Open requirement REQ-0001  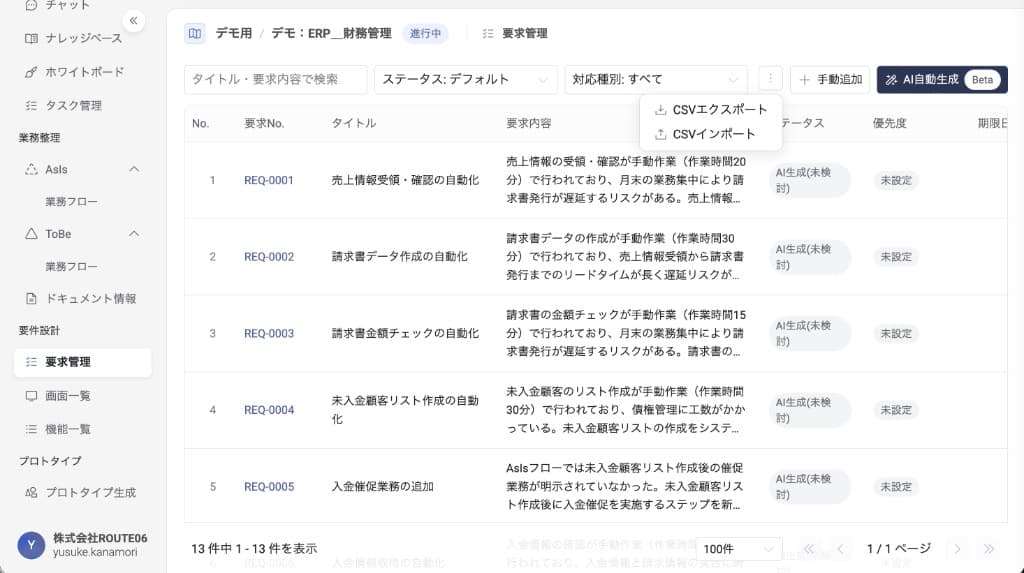click(269, 180)
